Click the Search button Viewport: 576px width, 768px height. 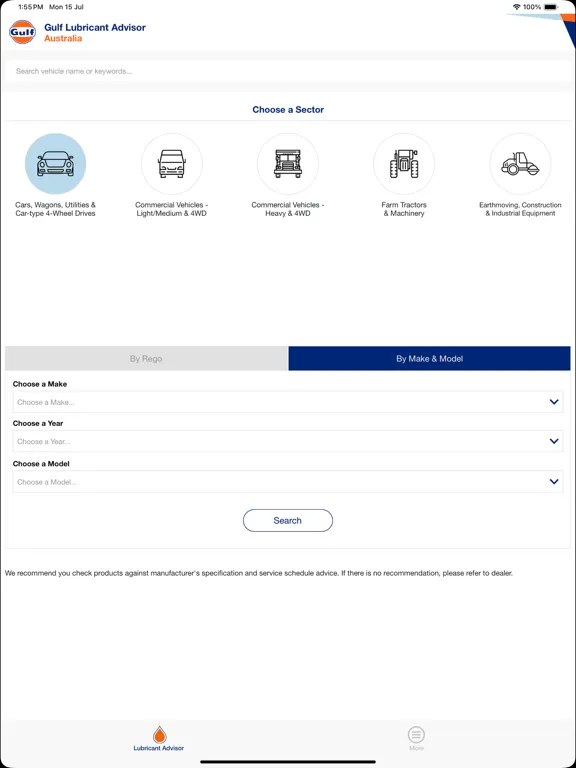288,521
